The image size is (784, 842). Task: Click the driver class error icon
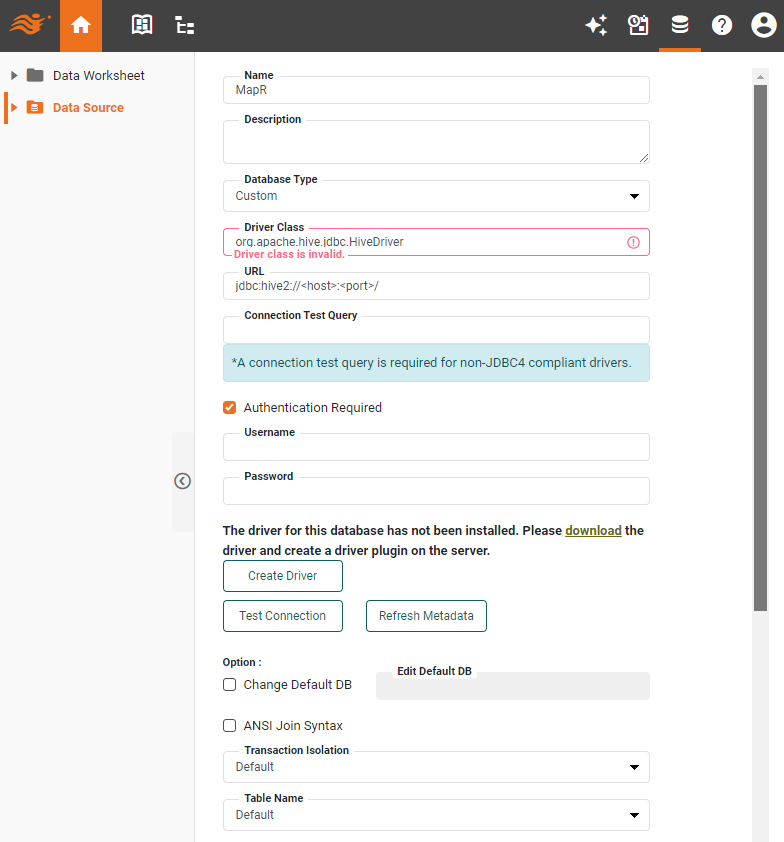point(634,242)
